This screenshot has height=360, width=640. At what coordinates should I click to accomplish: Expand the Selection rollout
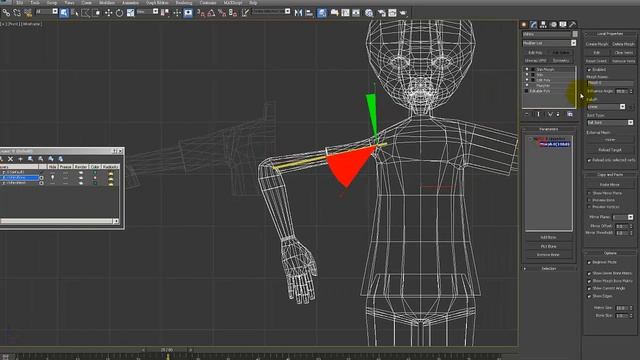[548, 269]
